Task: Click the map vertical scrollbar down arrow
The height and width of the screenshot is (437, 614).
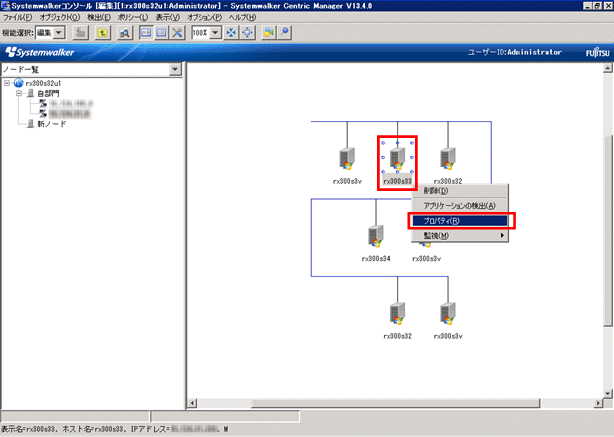Action: [608, 393]
